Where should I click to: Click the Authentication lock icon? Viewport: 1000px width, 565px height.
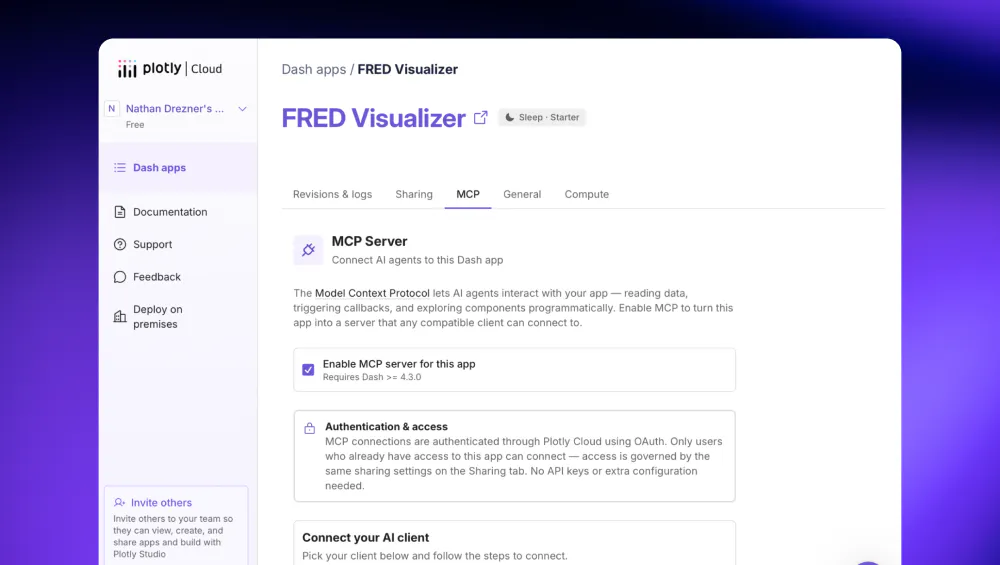[x=309, y=428]
